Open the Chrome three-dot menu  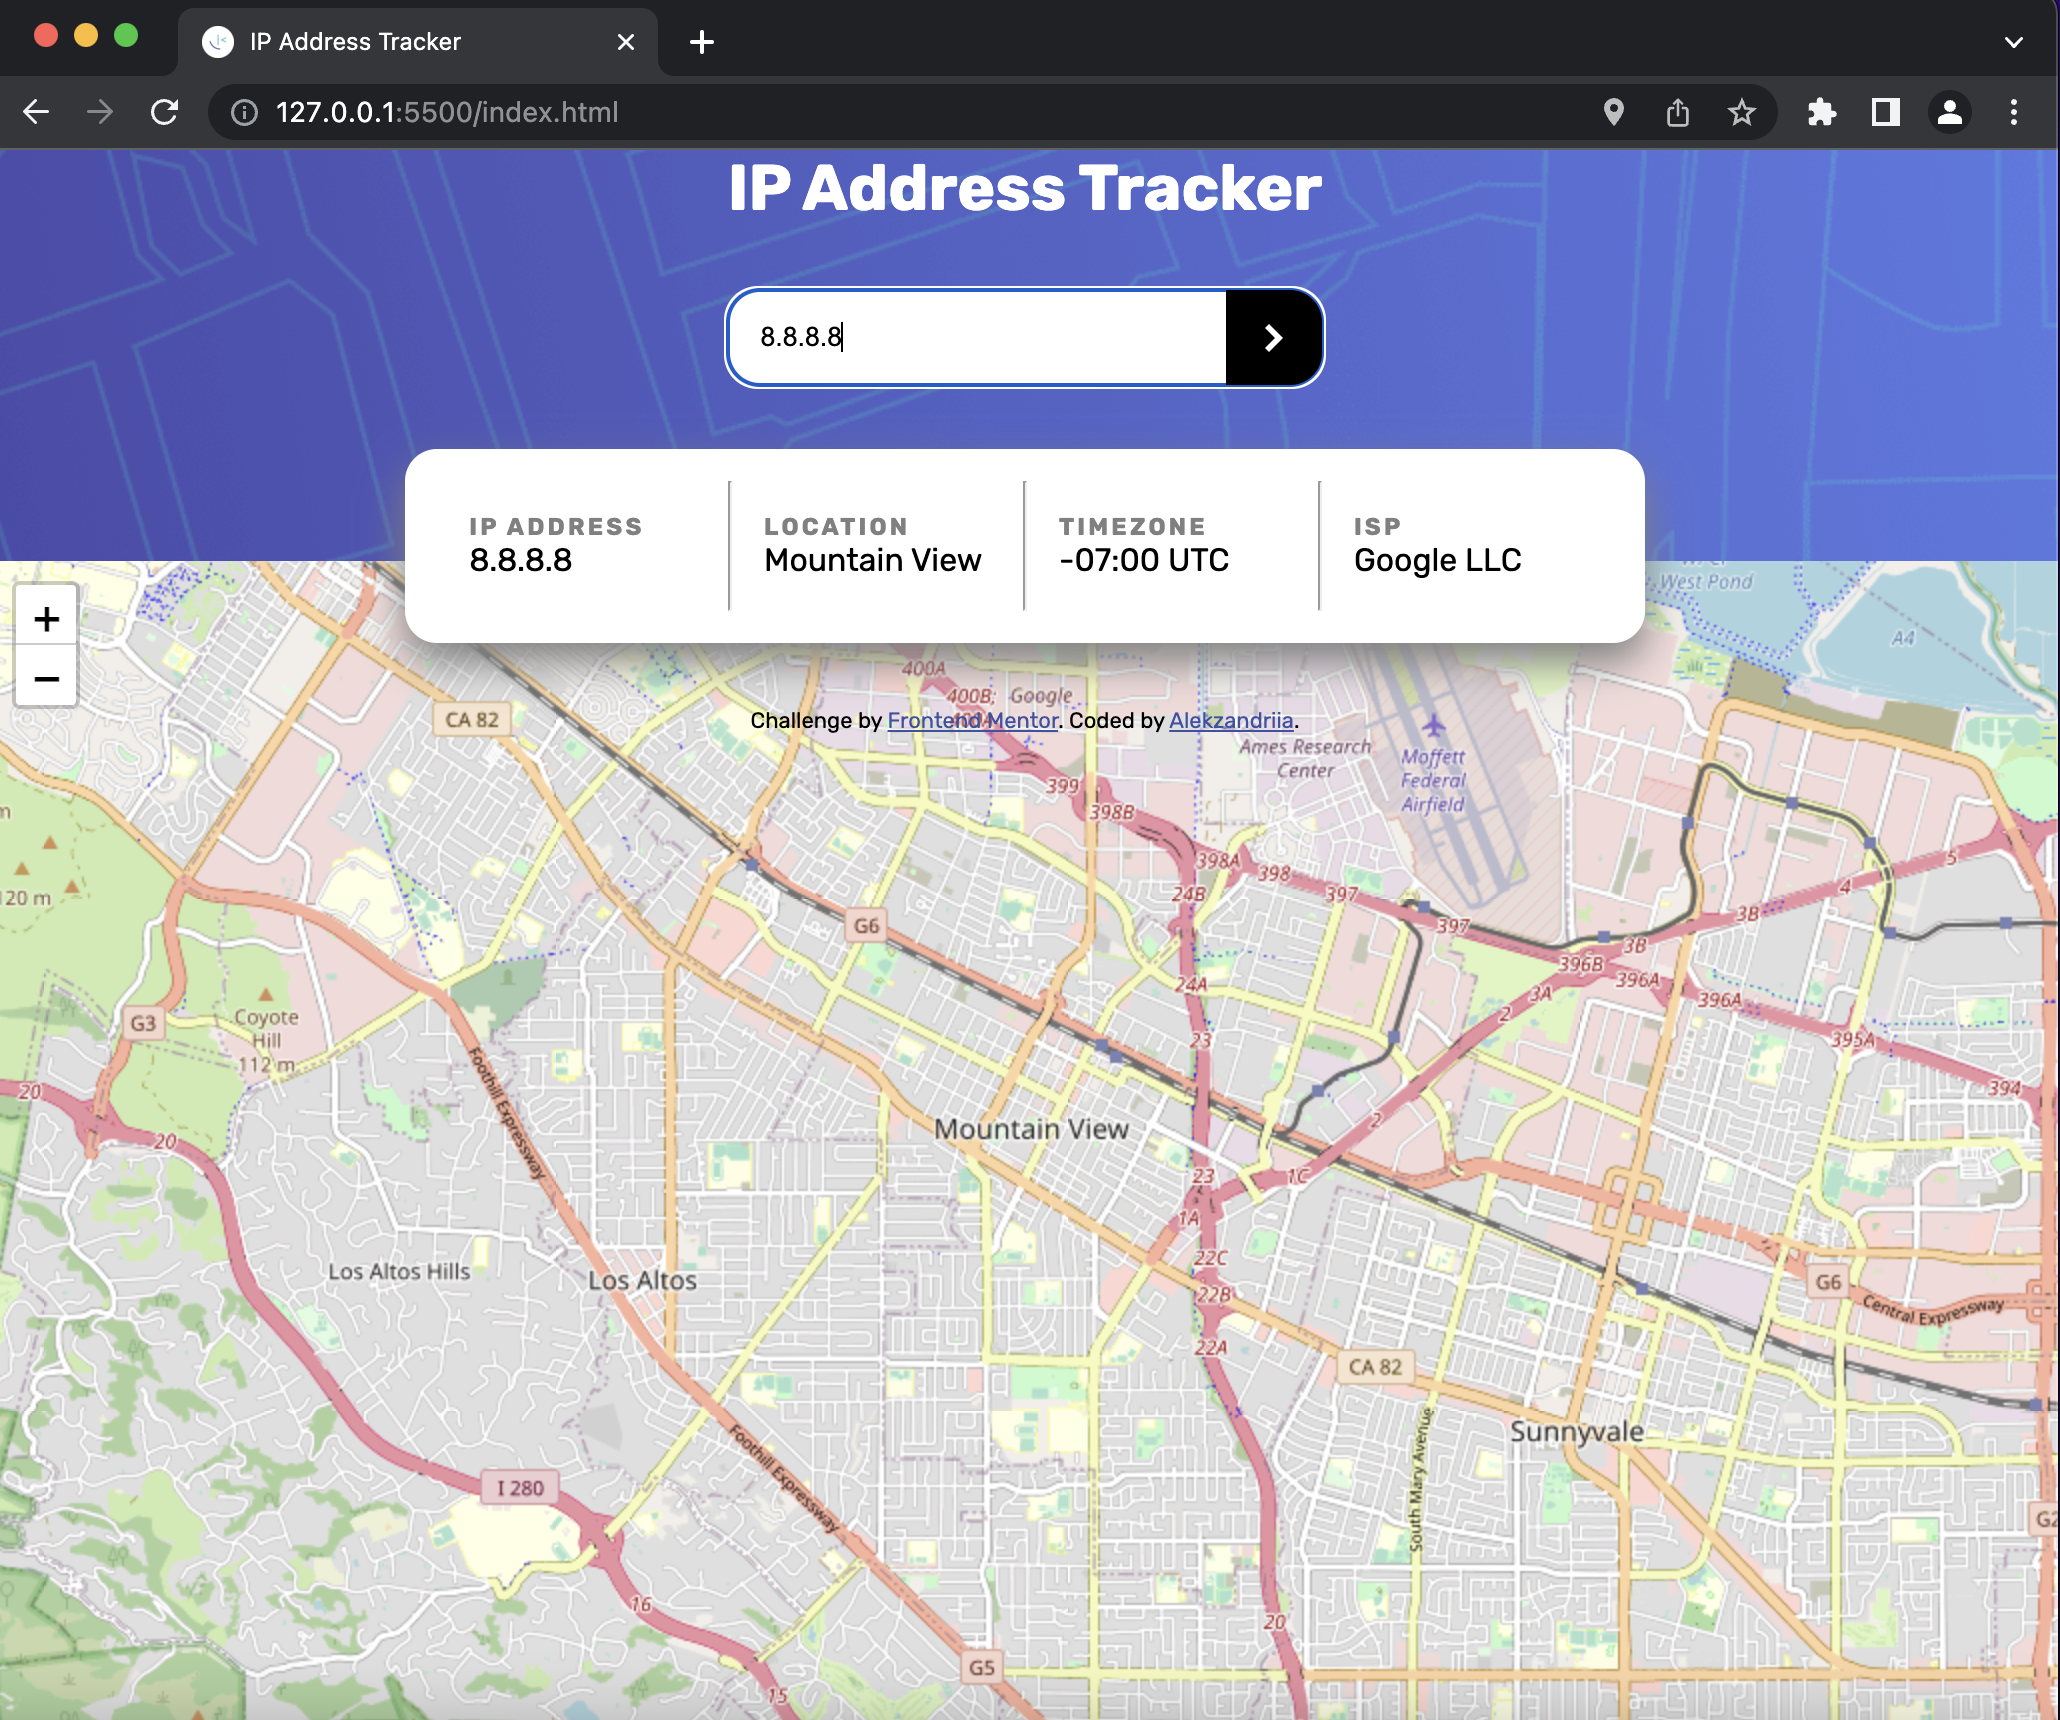(2014, 112)
